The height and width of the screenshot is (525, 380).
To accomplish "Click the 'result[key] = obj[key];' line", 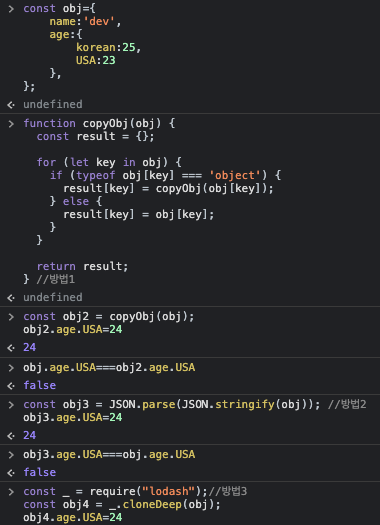I will [138, 214].
